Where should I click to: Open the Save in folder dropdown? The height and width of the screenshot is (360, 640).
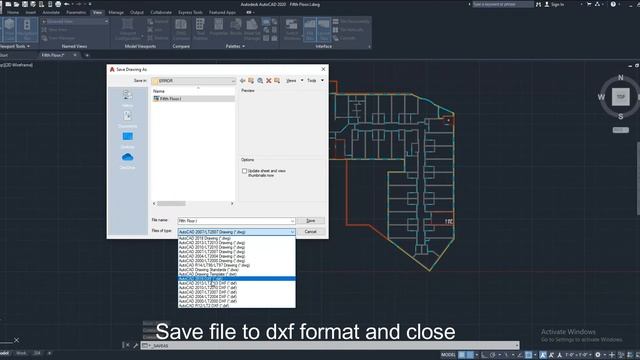point(194,81)
